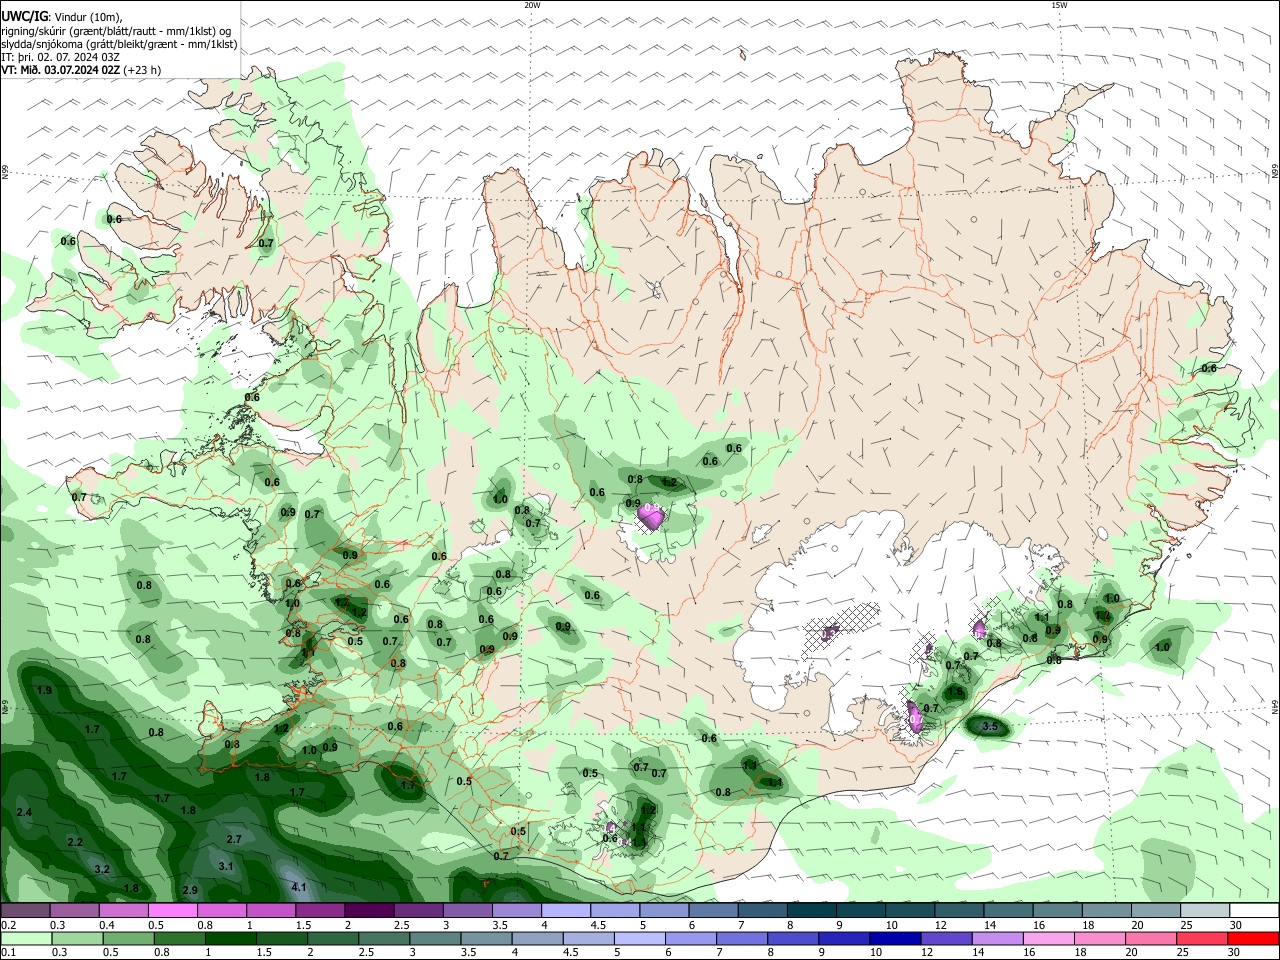Click the 'VT: Mið. 03.07.2024 02Z (+23 h)' line
The width and height of the screenshot is (1280, 960).
(x=81, y=70)
